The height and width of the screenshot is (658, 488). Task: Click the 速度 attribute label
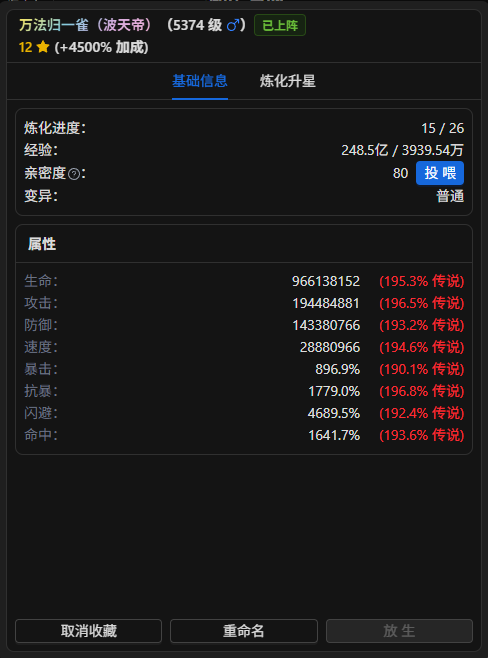click(x=41, y=347)
